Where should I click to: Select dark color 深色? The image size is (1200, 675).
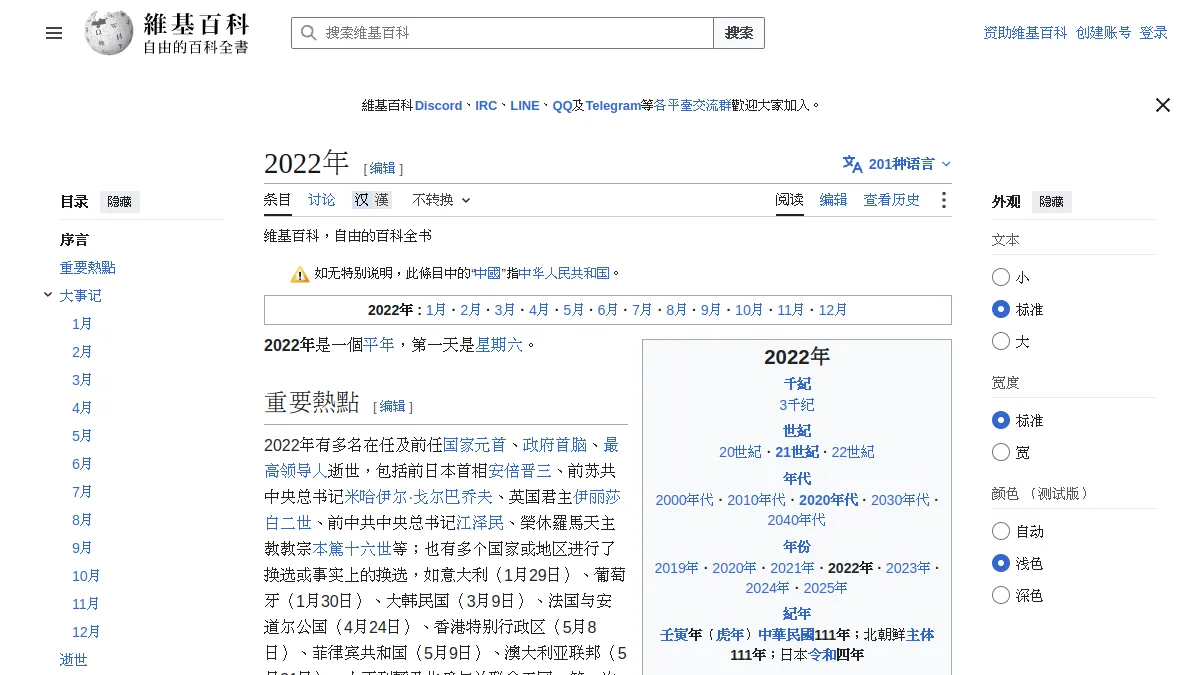pyautogui.click(x=1001, y=595)
